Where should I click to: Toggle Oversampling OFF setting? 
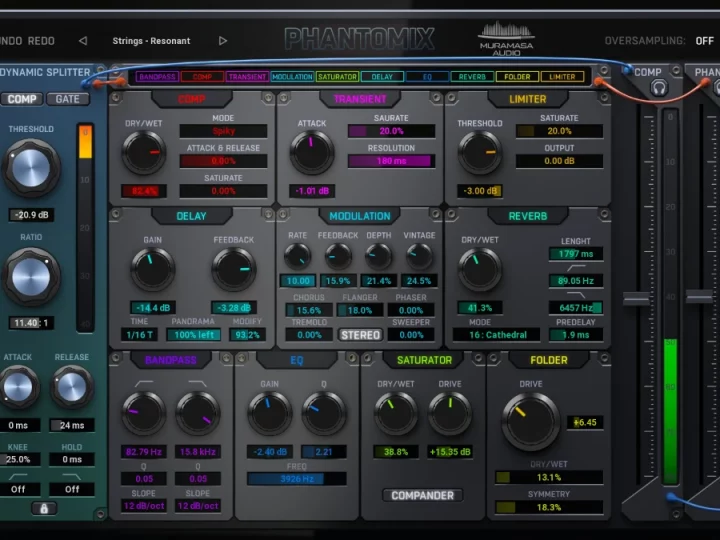coord(704,41)
